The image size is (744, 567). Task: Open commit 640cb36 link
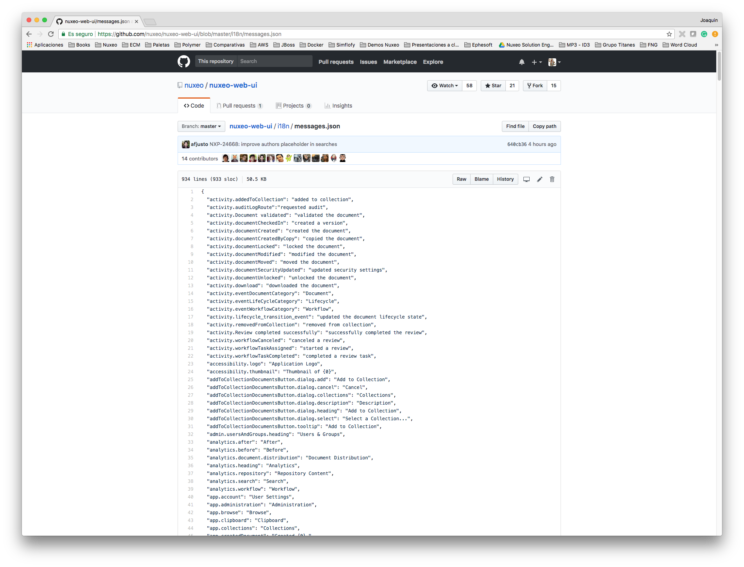coord(516,144)
